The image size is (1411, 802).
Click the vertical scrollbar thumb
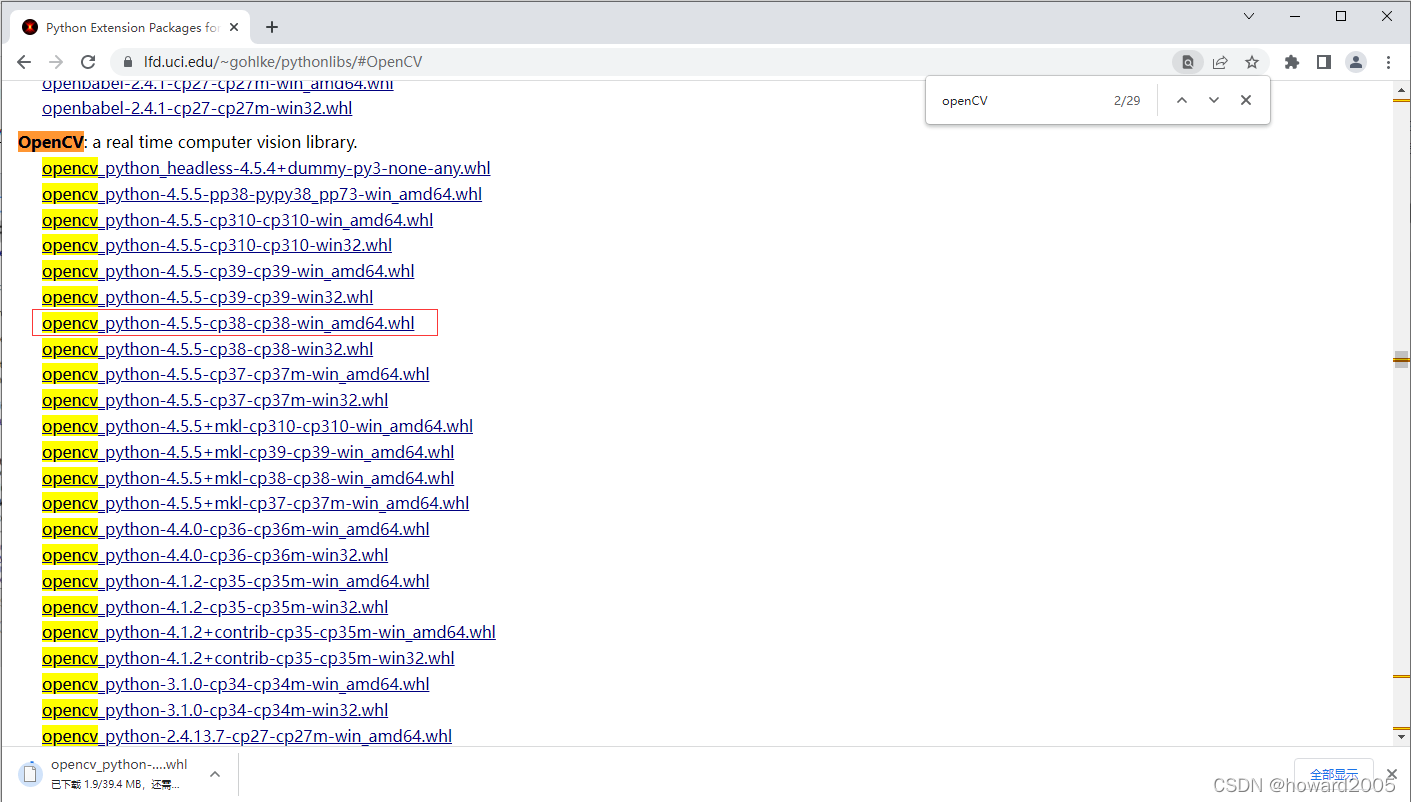[1402, 359]
